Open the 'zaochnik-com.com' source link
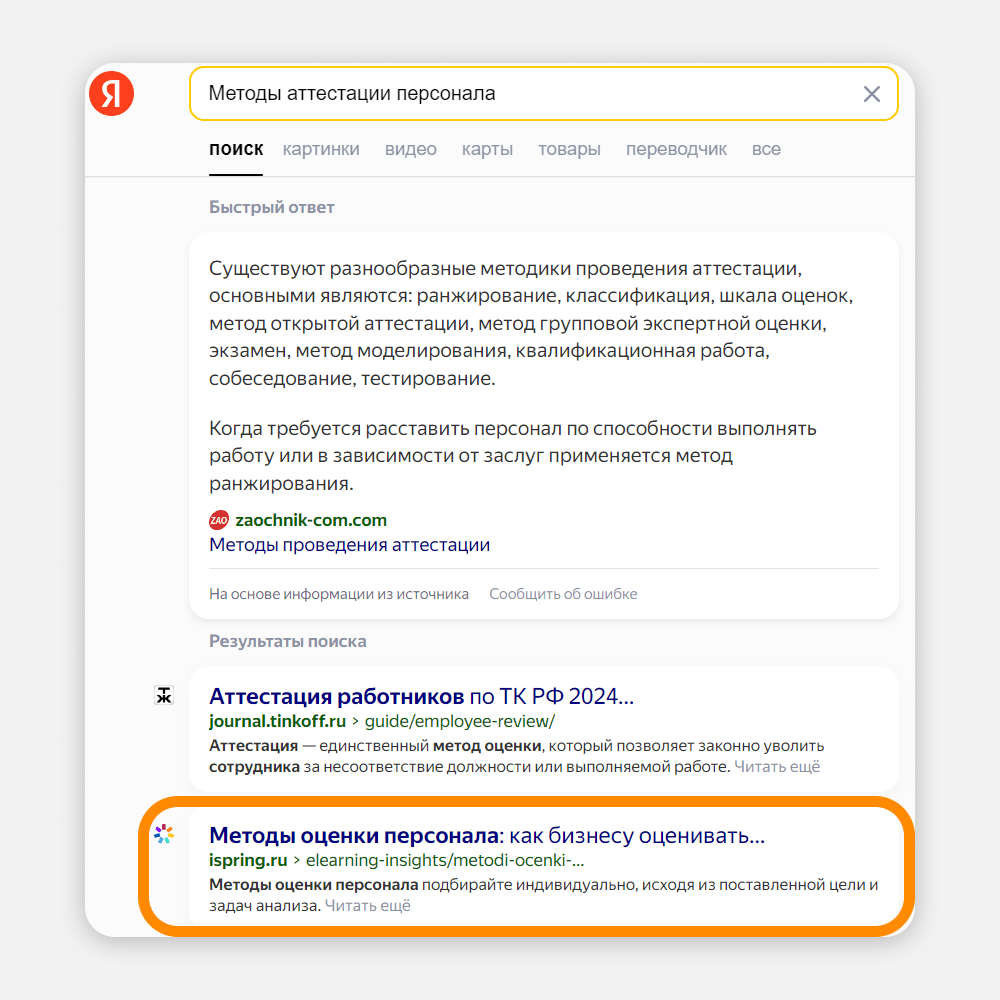The image size is (1000, 1000). (311, 520)
